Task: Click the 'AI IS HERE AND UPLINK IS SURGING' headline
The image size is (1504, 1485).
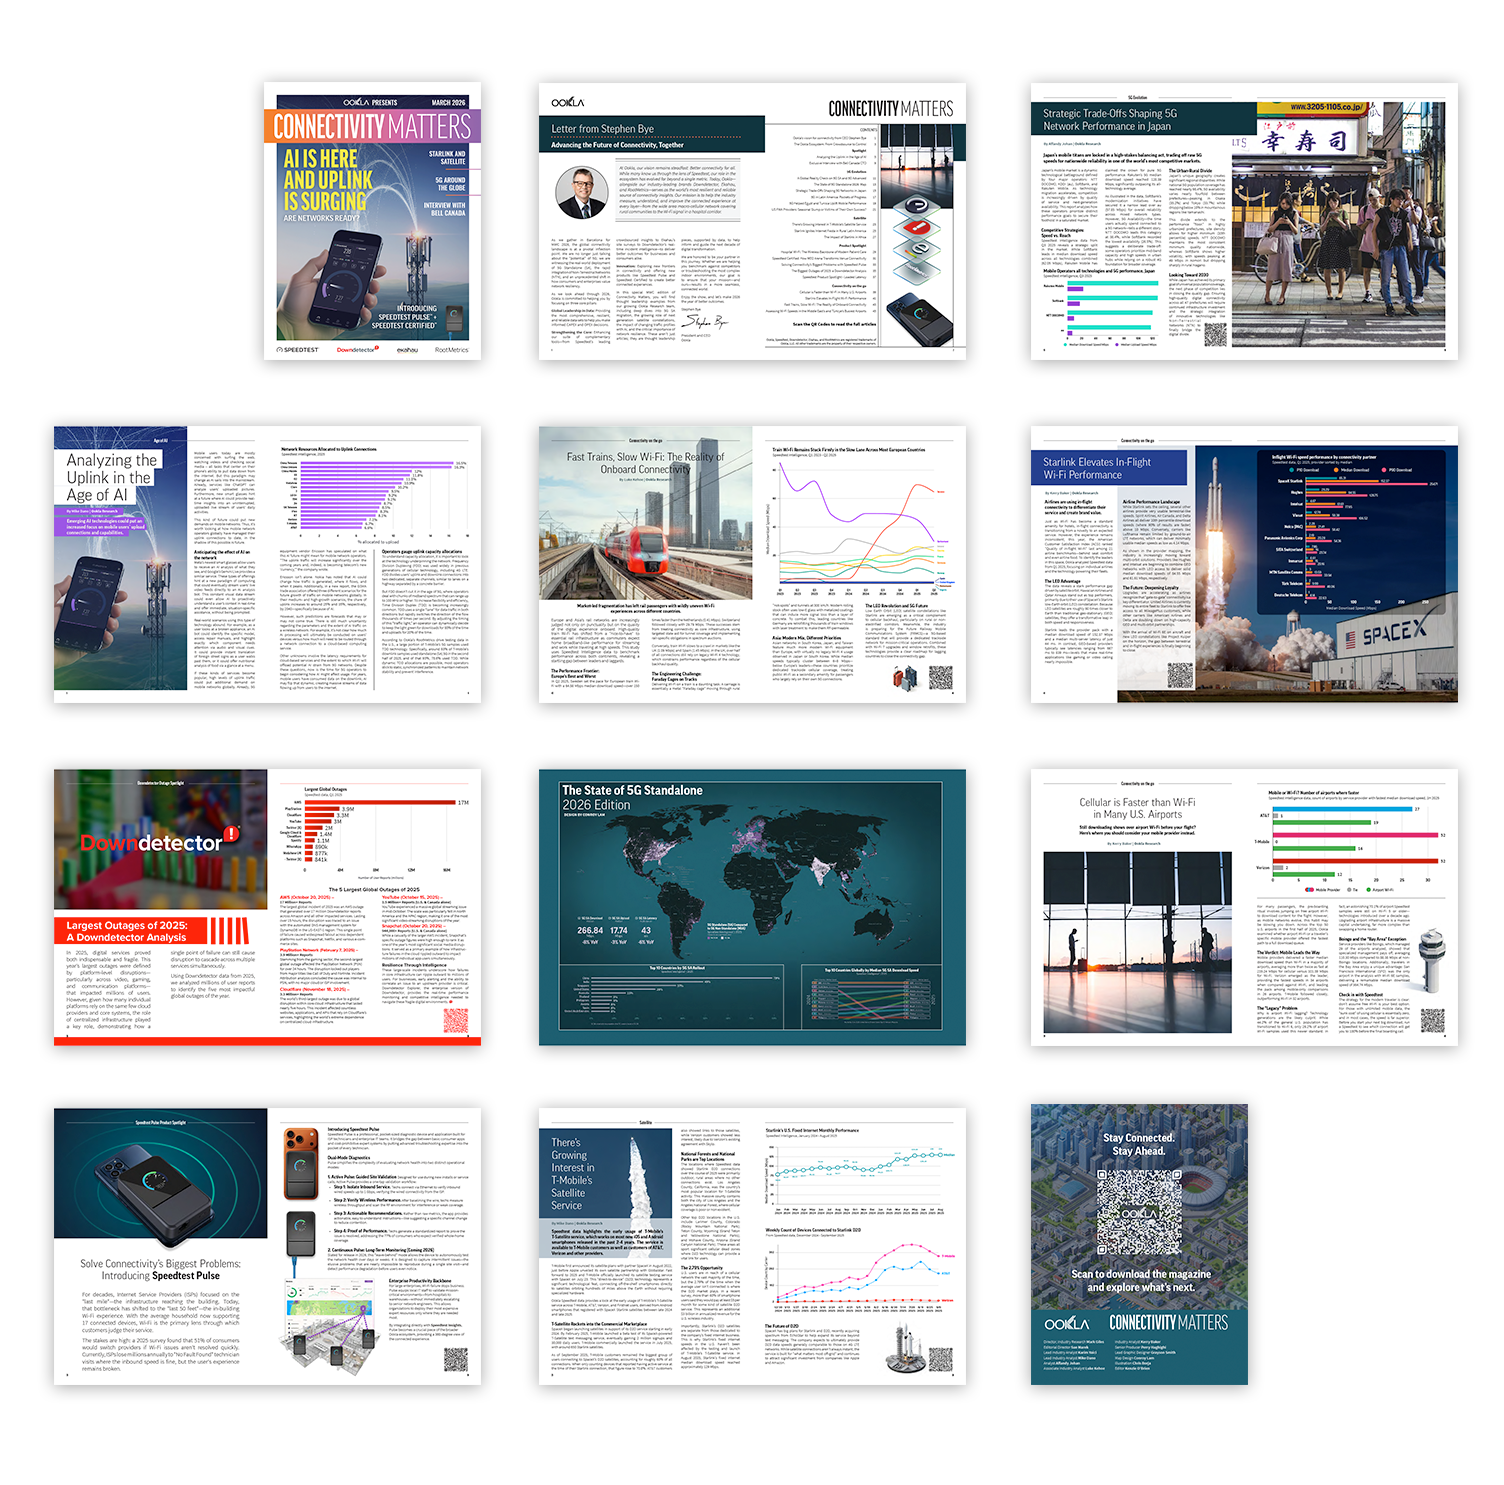Action: pyautogui.click(x=327, y=179)
